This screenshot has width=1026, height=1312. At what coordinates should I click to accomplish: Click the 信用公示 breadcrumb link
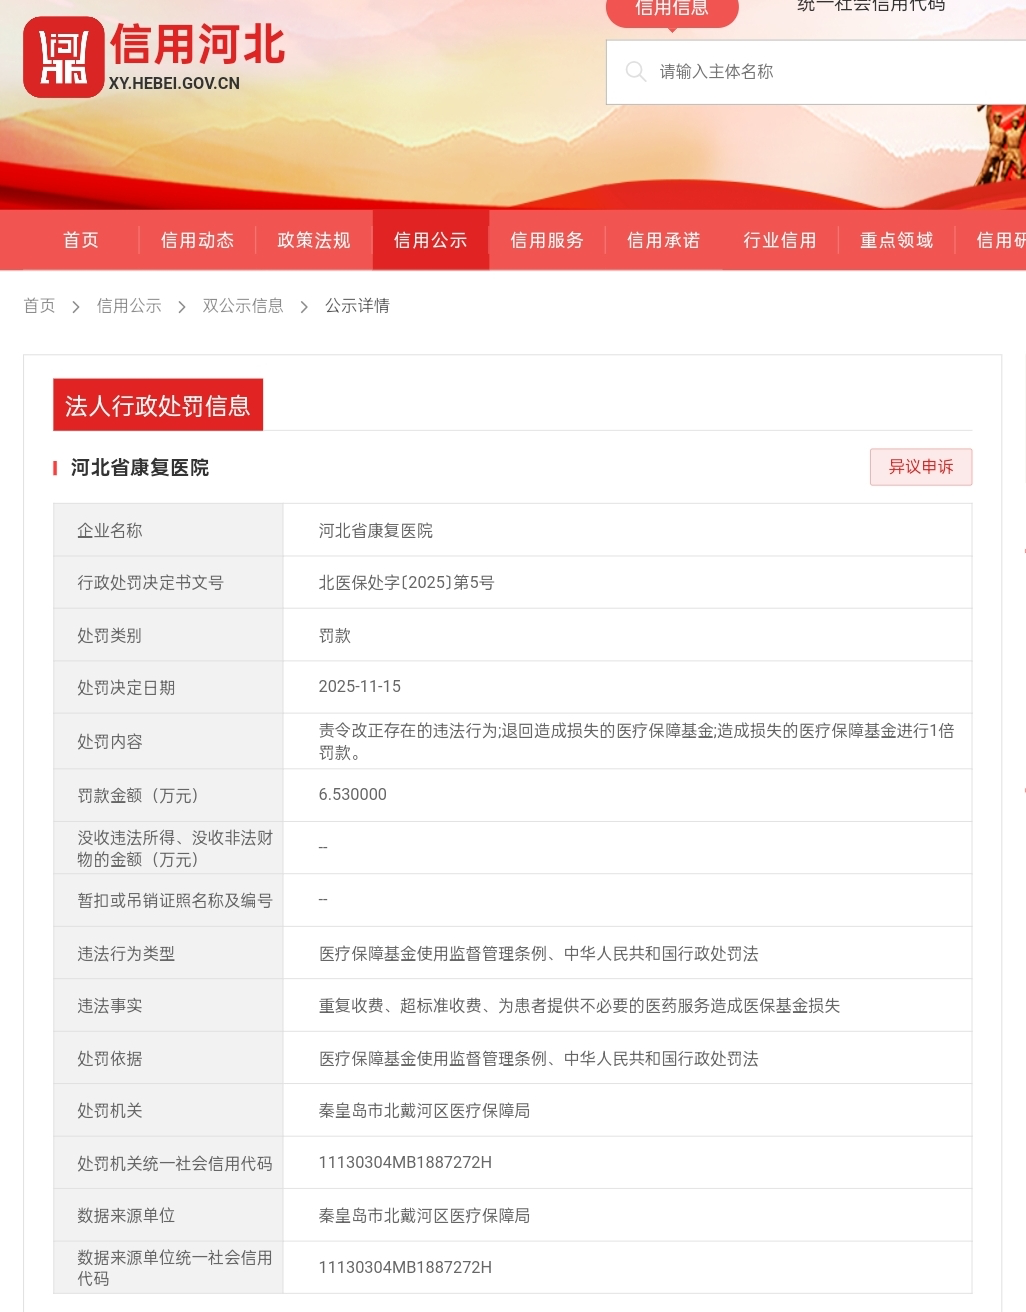coord(129,306)
